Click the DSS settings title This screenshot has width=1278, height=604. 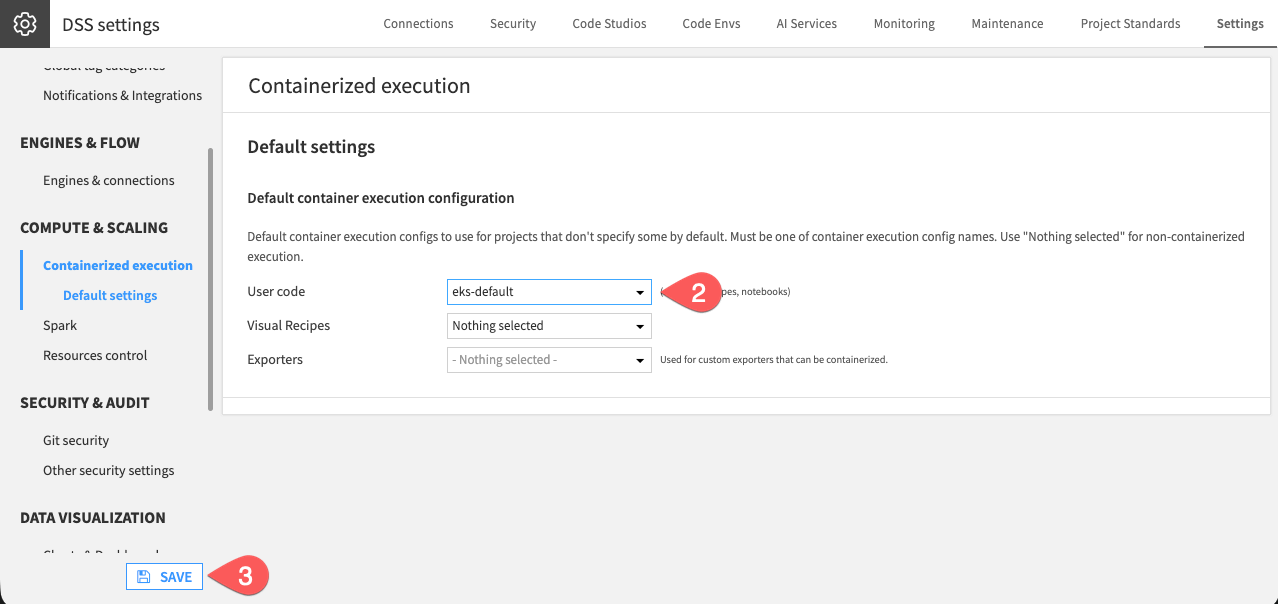tap(110, 25)
